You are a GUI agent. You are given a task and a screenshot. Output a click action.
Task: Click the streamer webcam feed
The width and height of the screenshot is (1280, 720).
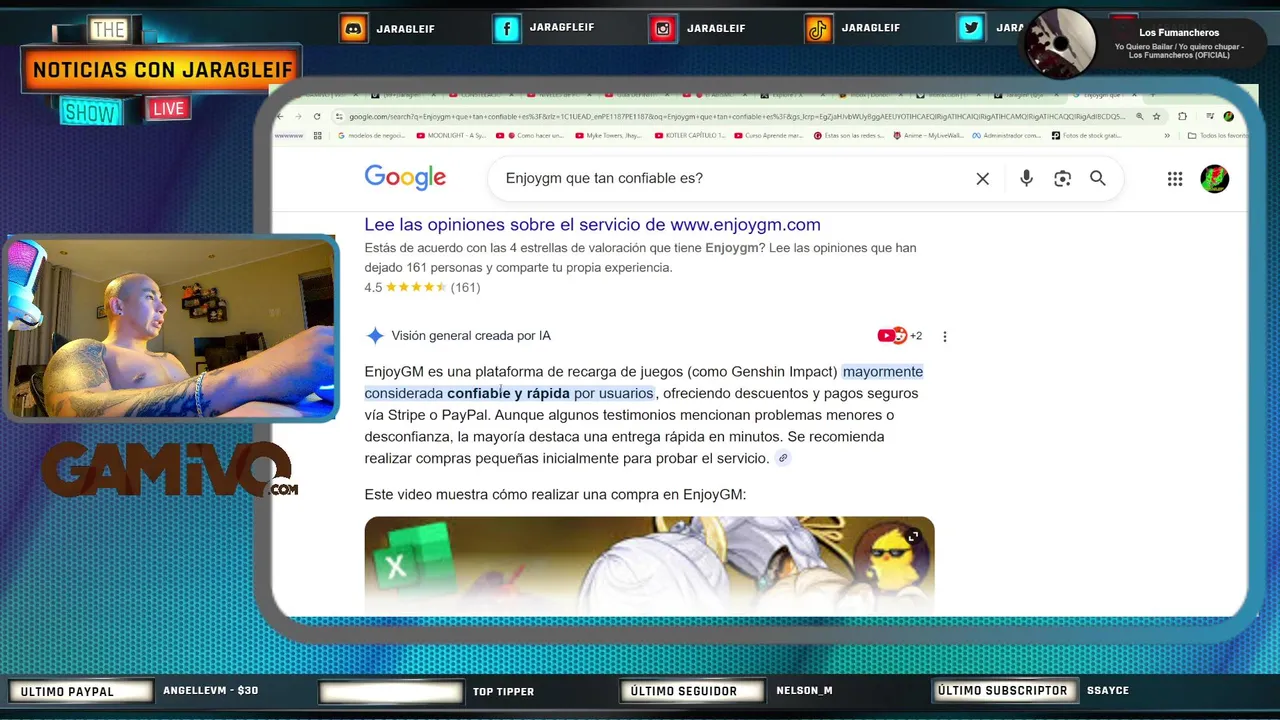click(172, 328)
